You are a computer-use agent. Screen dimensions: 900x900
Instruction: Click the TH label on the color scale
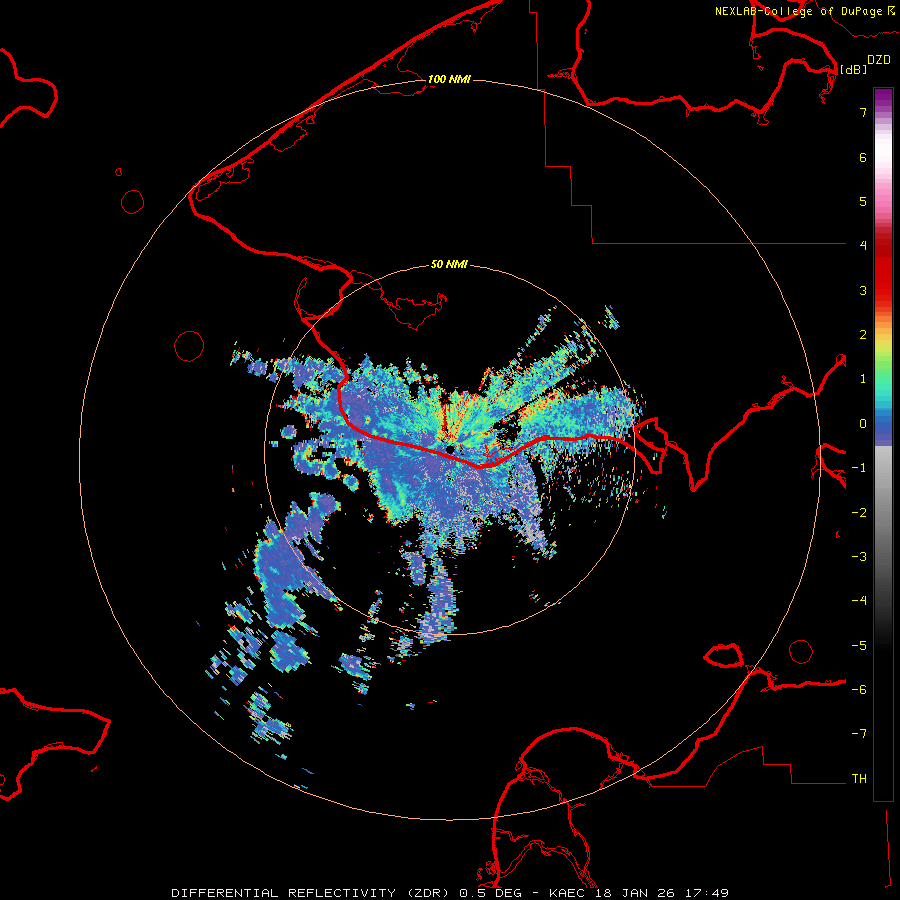click(x=859, y=779)
